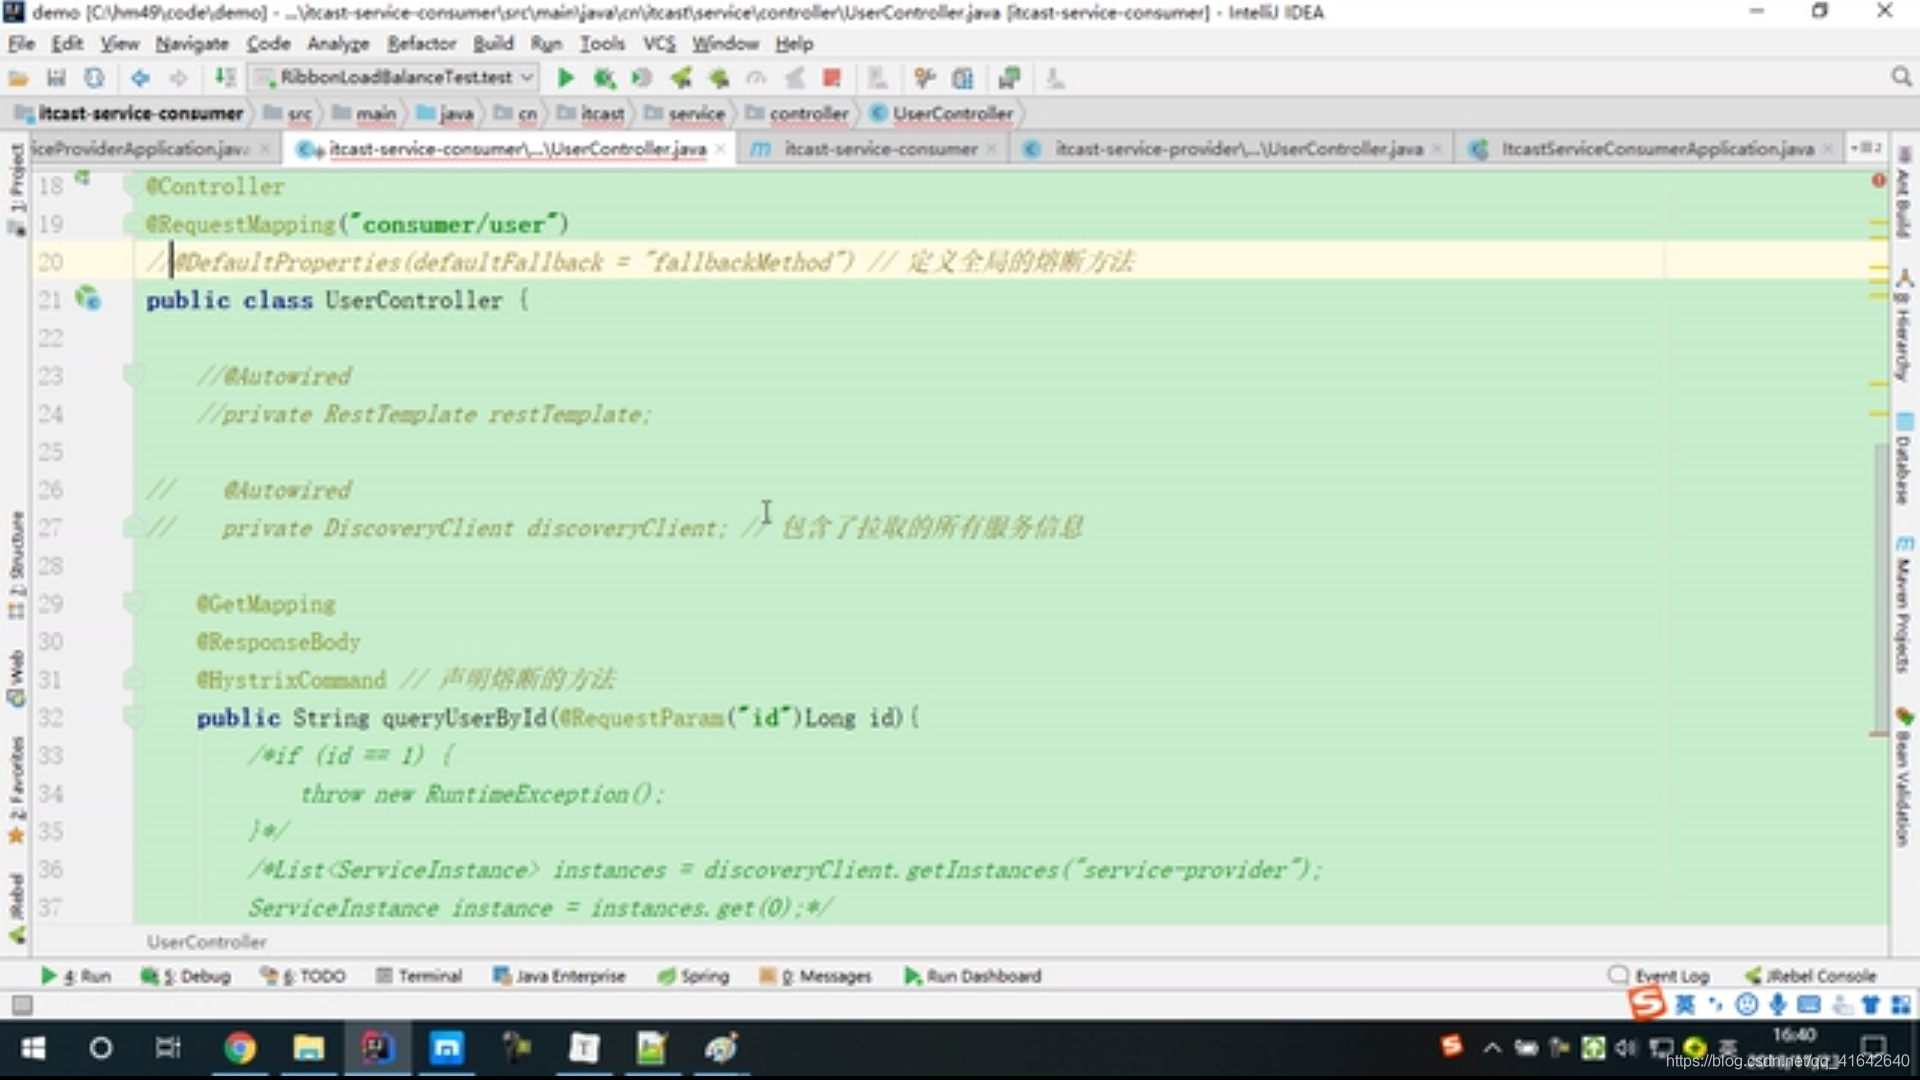
Task: Click the Open folder toolbar icon
Action: [18, 78]
